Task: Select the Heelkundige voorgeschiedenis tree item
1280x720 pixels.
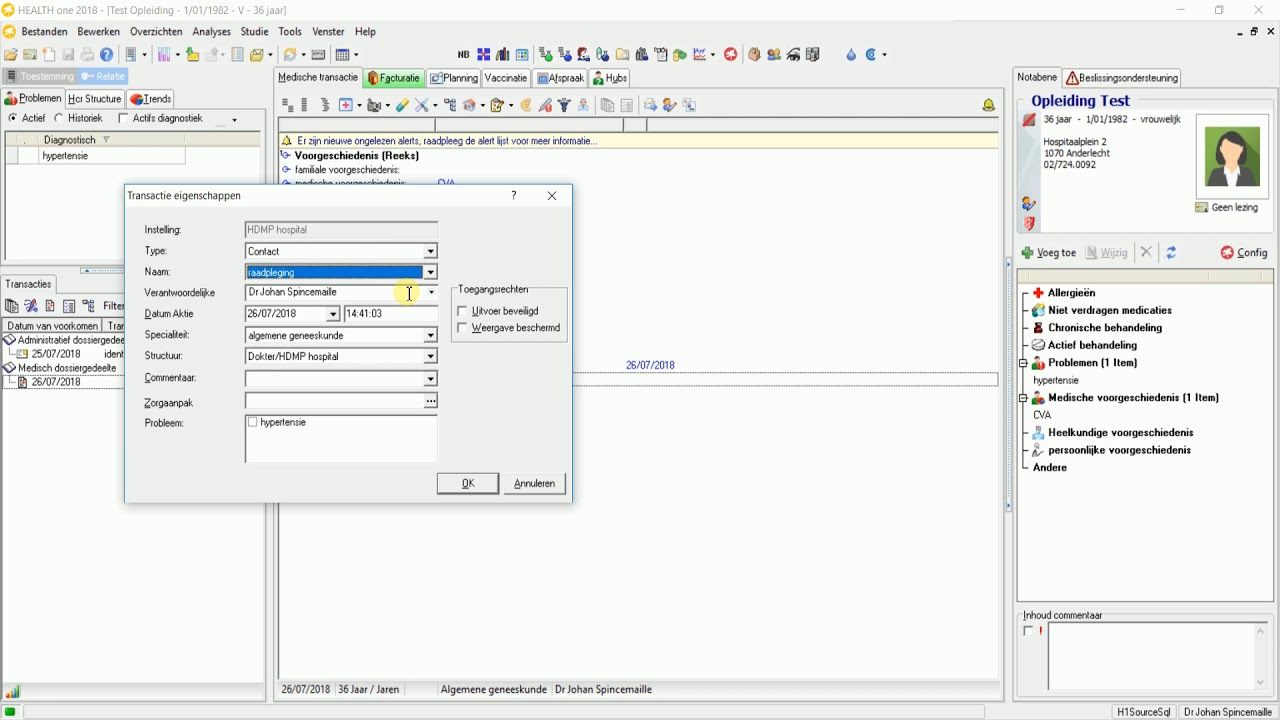Action: point(1120,433)
